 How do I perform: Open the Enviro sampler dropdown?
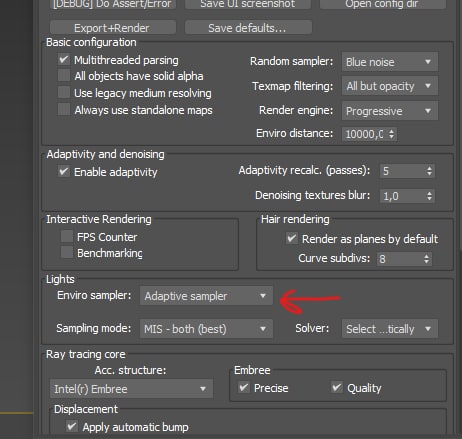click(x=206, y=296)
